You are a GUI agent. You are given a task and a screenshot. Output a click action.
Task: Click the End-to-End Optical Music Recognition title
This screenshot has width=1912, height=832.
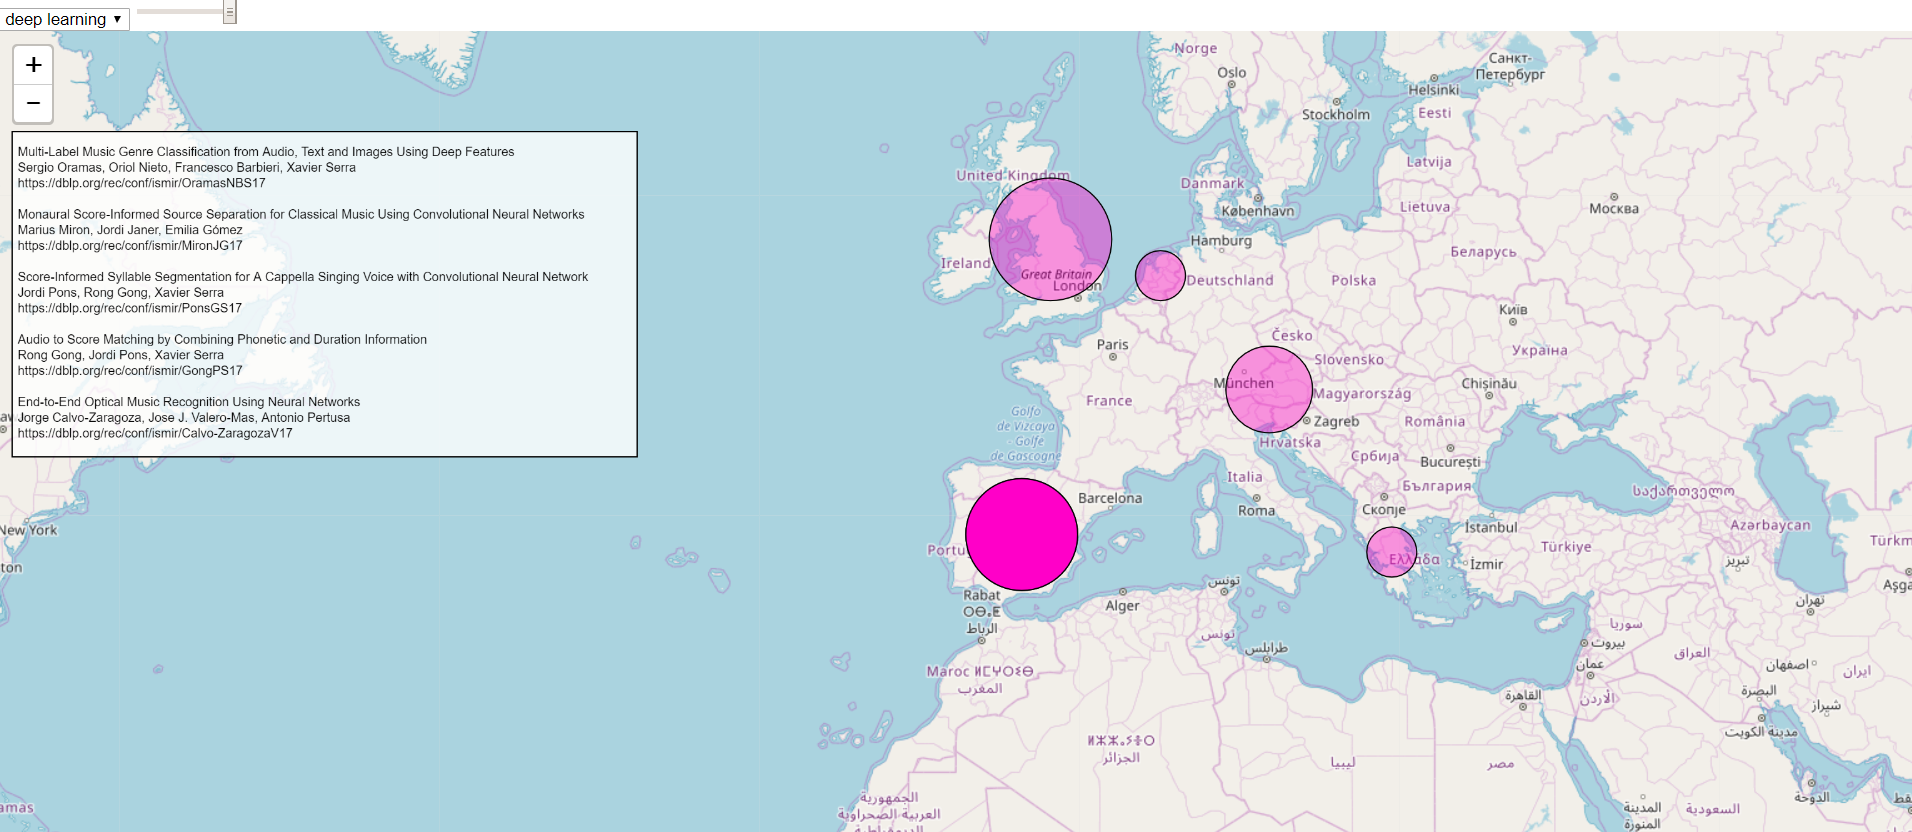coord(189,402)
